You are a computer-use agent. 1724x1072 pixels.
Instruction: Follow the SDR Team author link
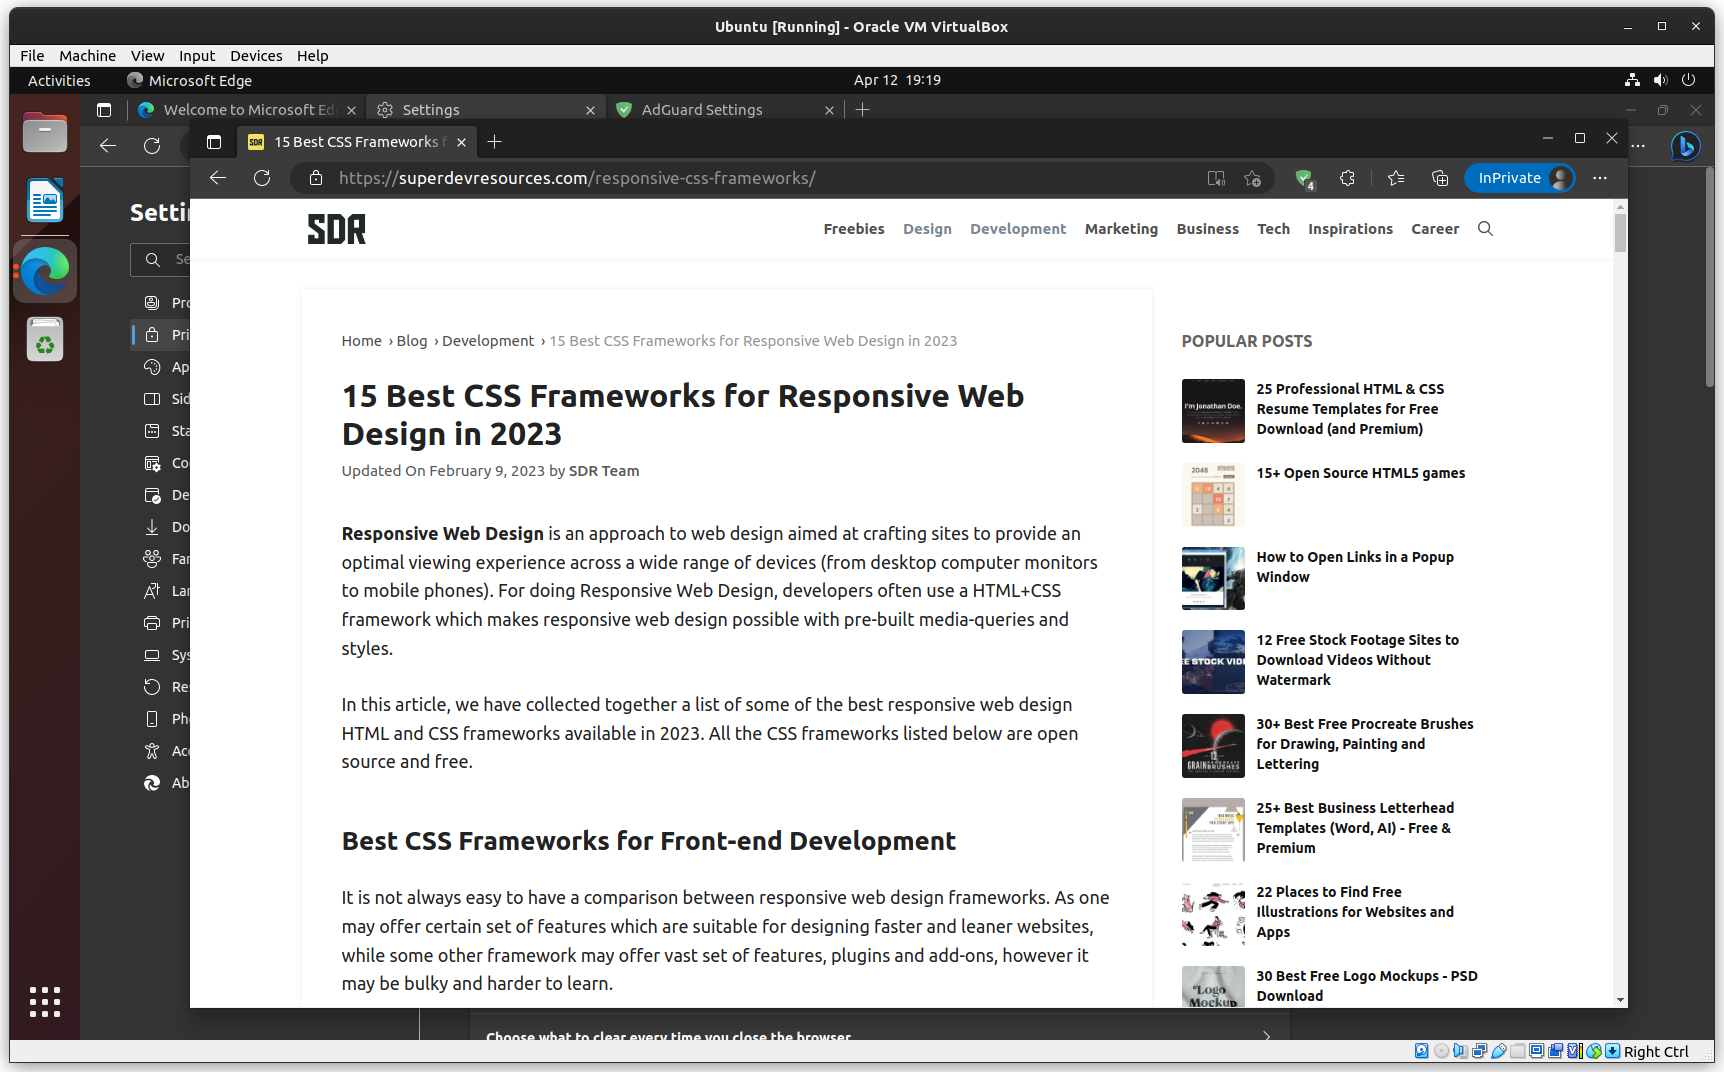604,470
